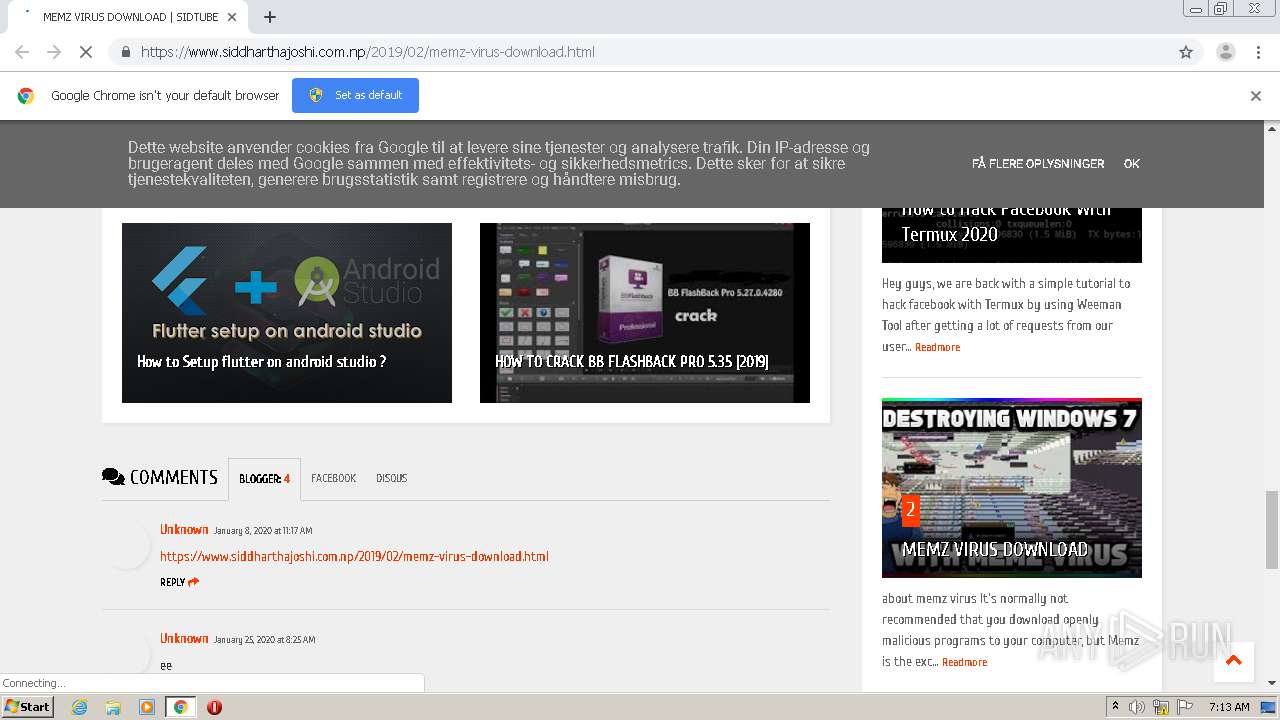
Task: Click the red back-to-top arrow button
Action: click(1233, 661)
